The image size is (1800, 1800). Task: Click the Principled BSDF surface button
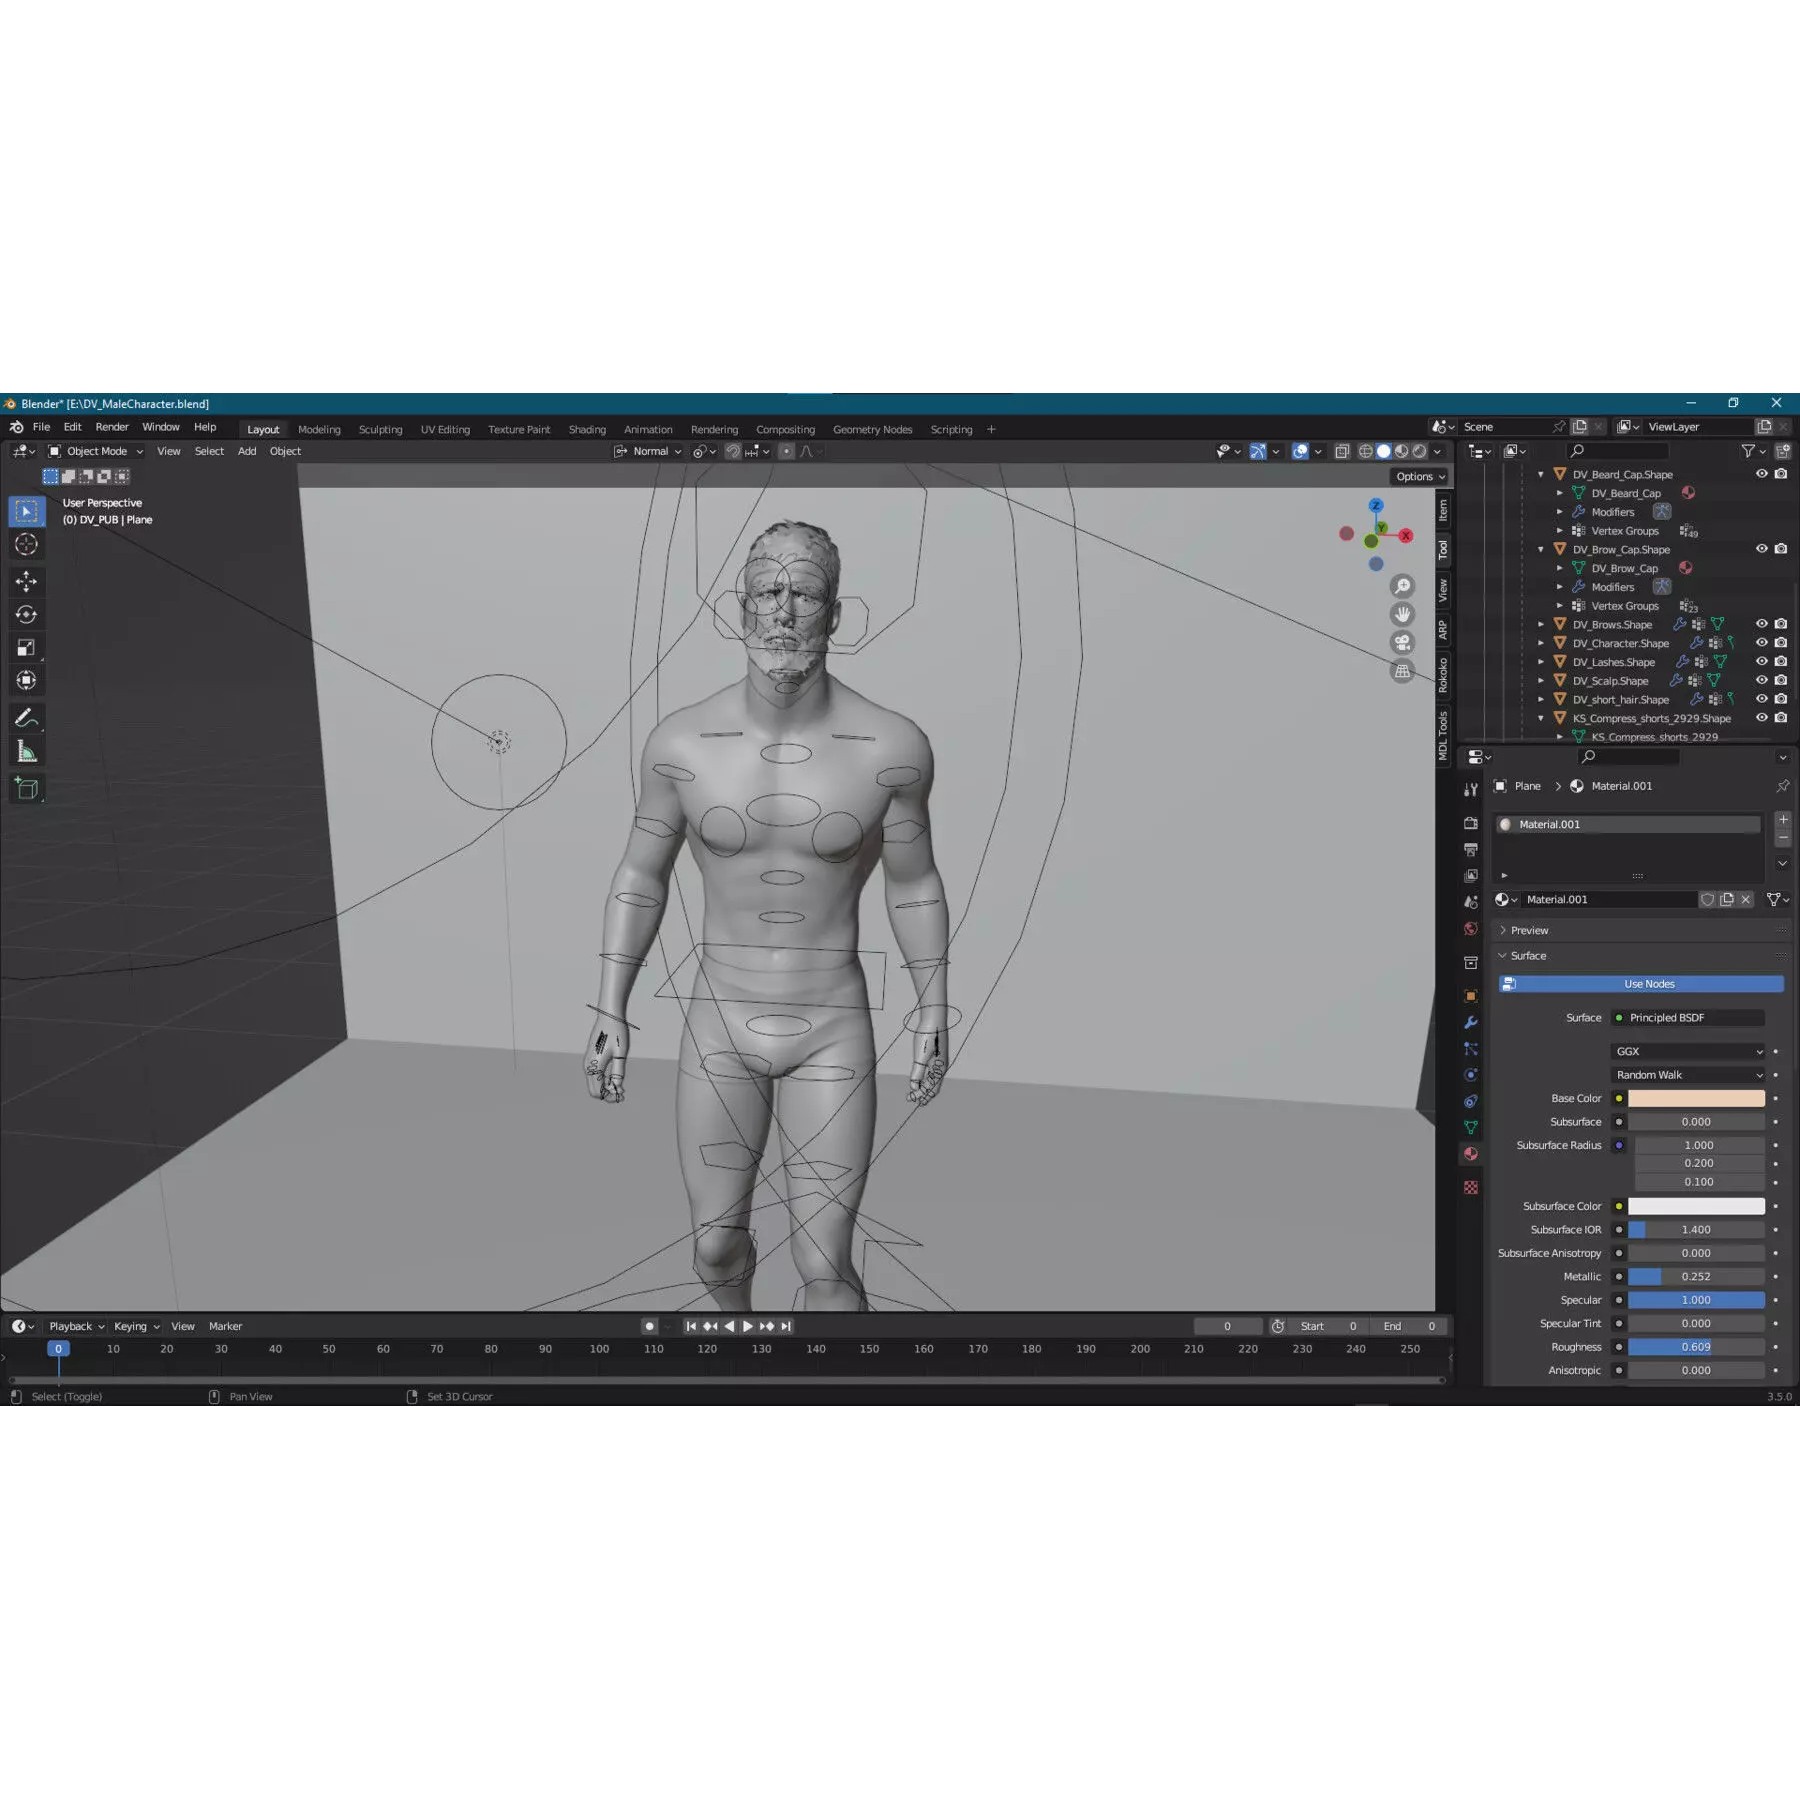(x=1688, y=1017)
